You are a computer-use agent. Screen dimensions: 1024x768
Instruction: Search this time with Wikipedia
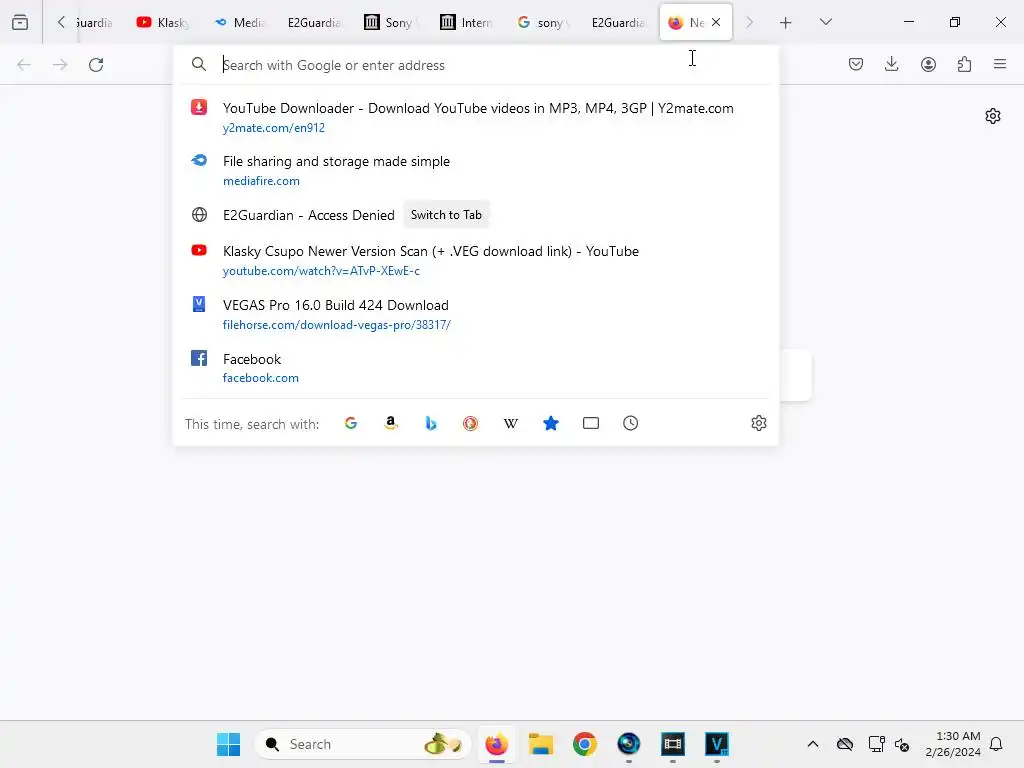511,423
